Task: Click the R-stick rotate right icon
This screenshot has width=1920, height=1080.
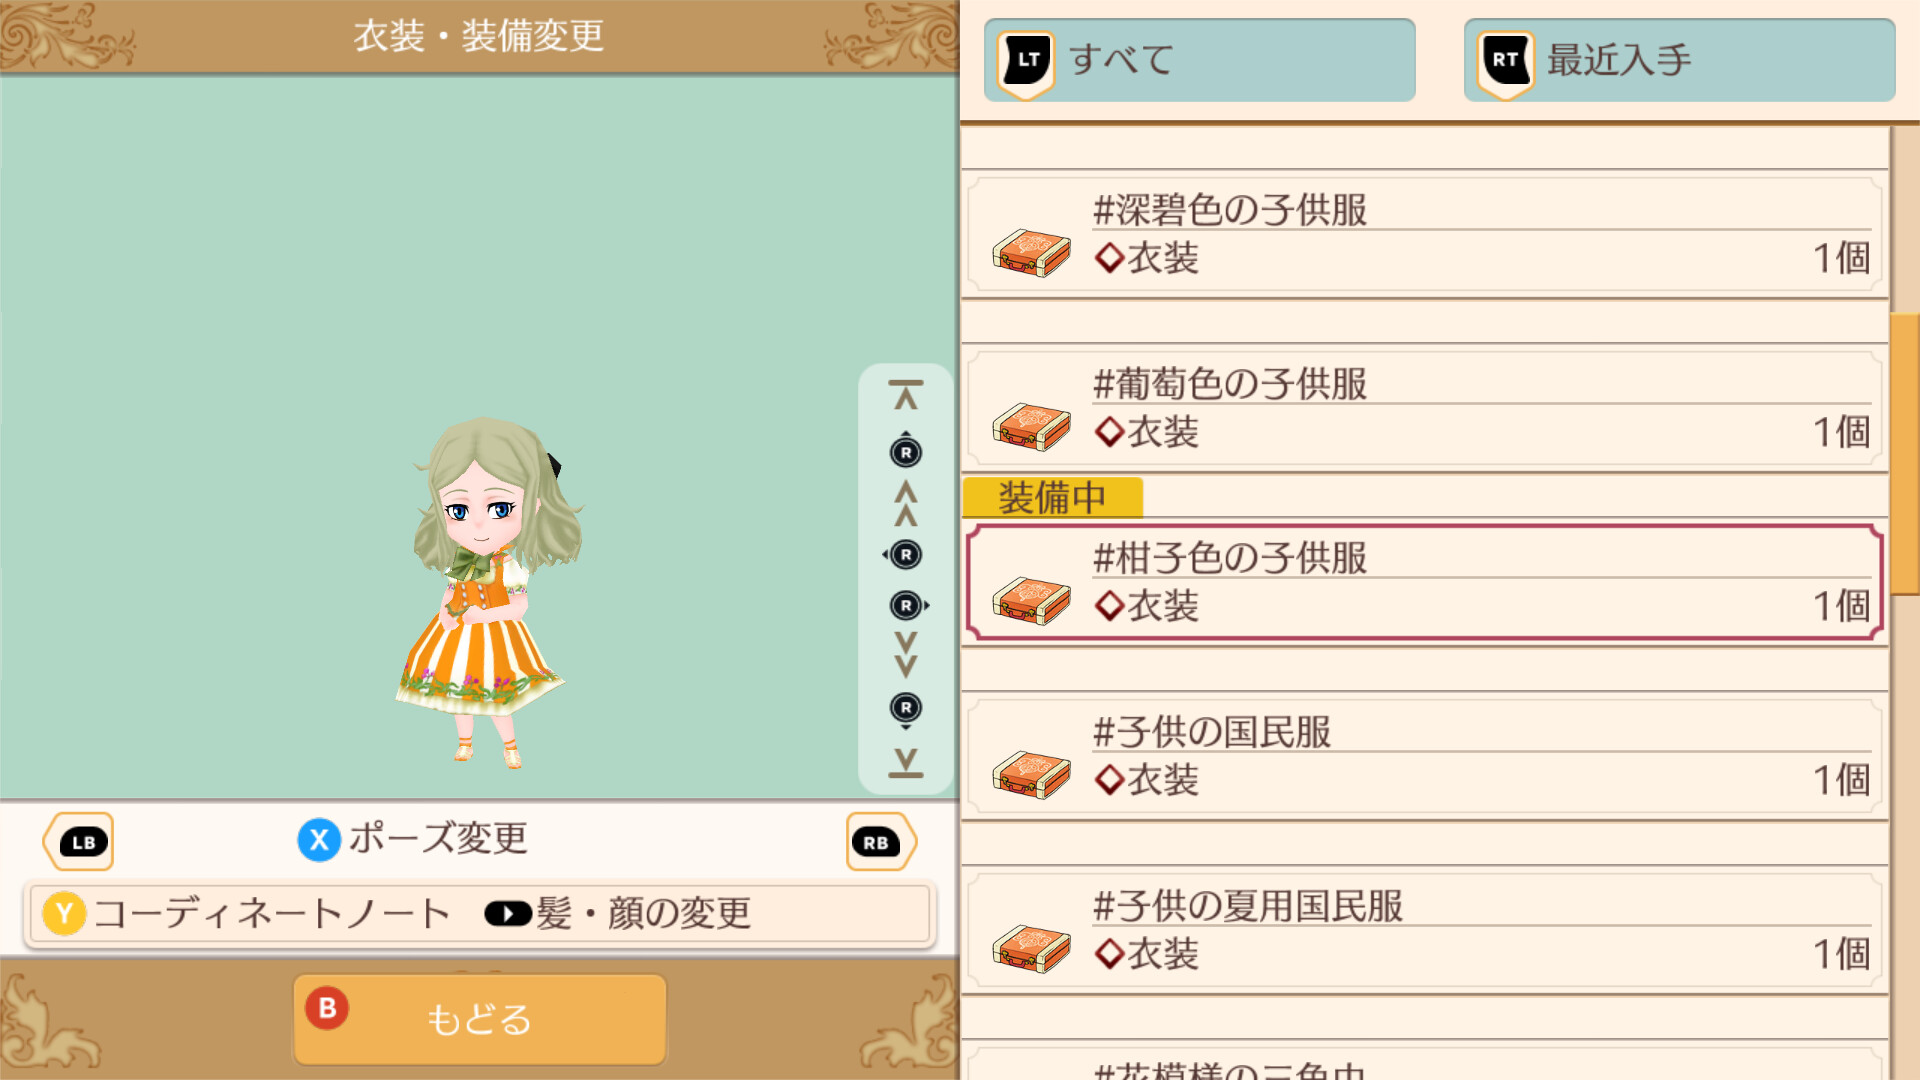Action: pyautogui.click(x=908, y=606)
